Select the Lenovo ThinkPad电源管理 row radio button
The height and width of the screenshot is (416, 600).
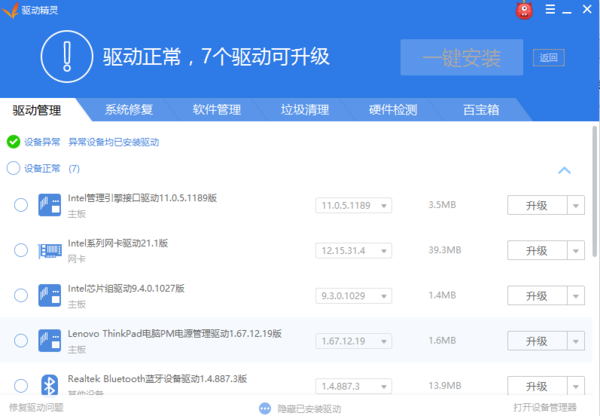(x=21, y=341)
